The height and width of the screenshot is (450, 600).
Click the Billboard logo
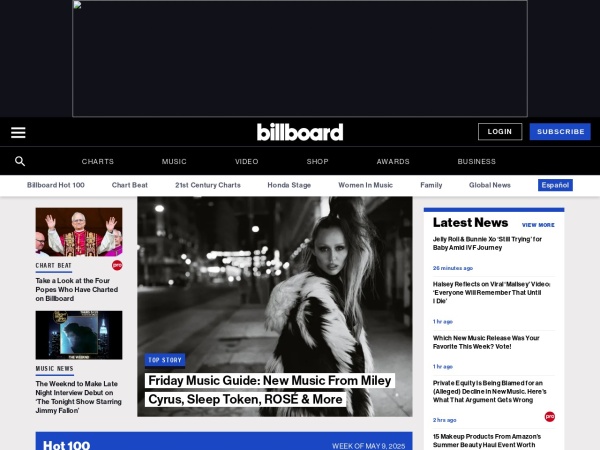[x=300, y=132]
